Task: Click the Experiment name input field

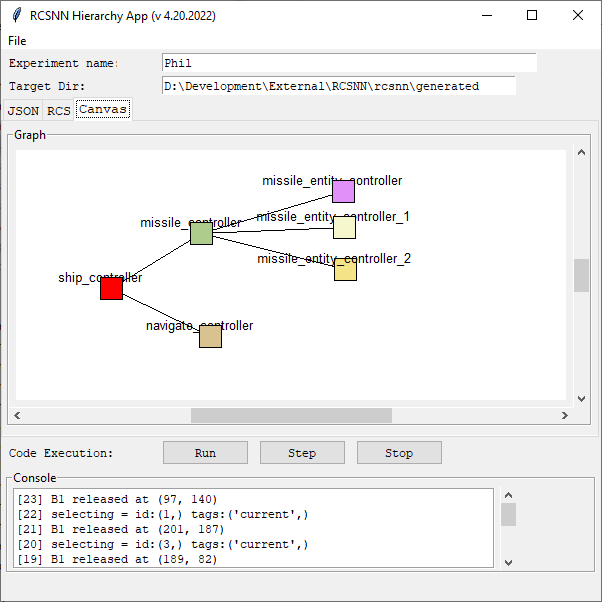Action: [348, 63]
